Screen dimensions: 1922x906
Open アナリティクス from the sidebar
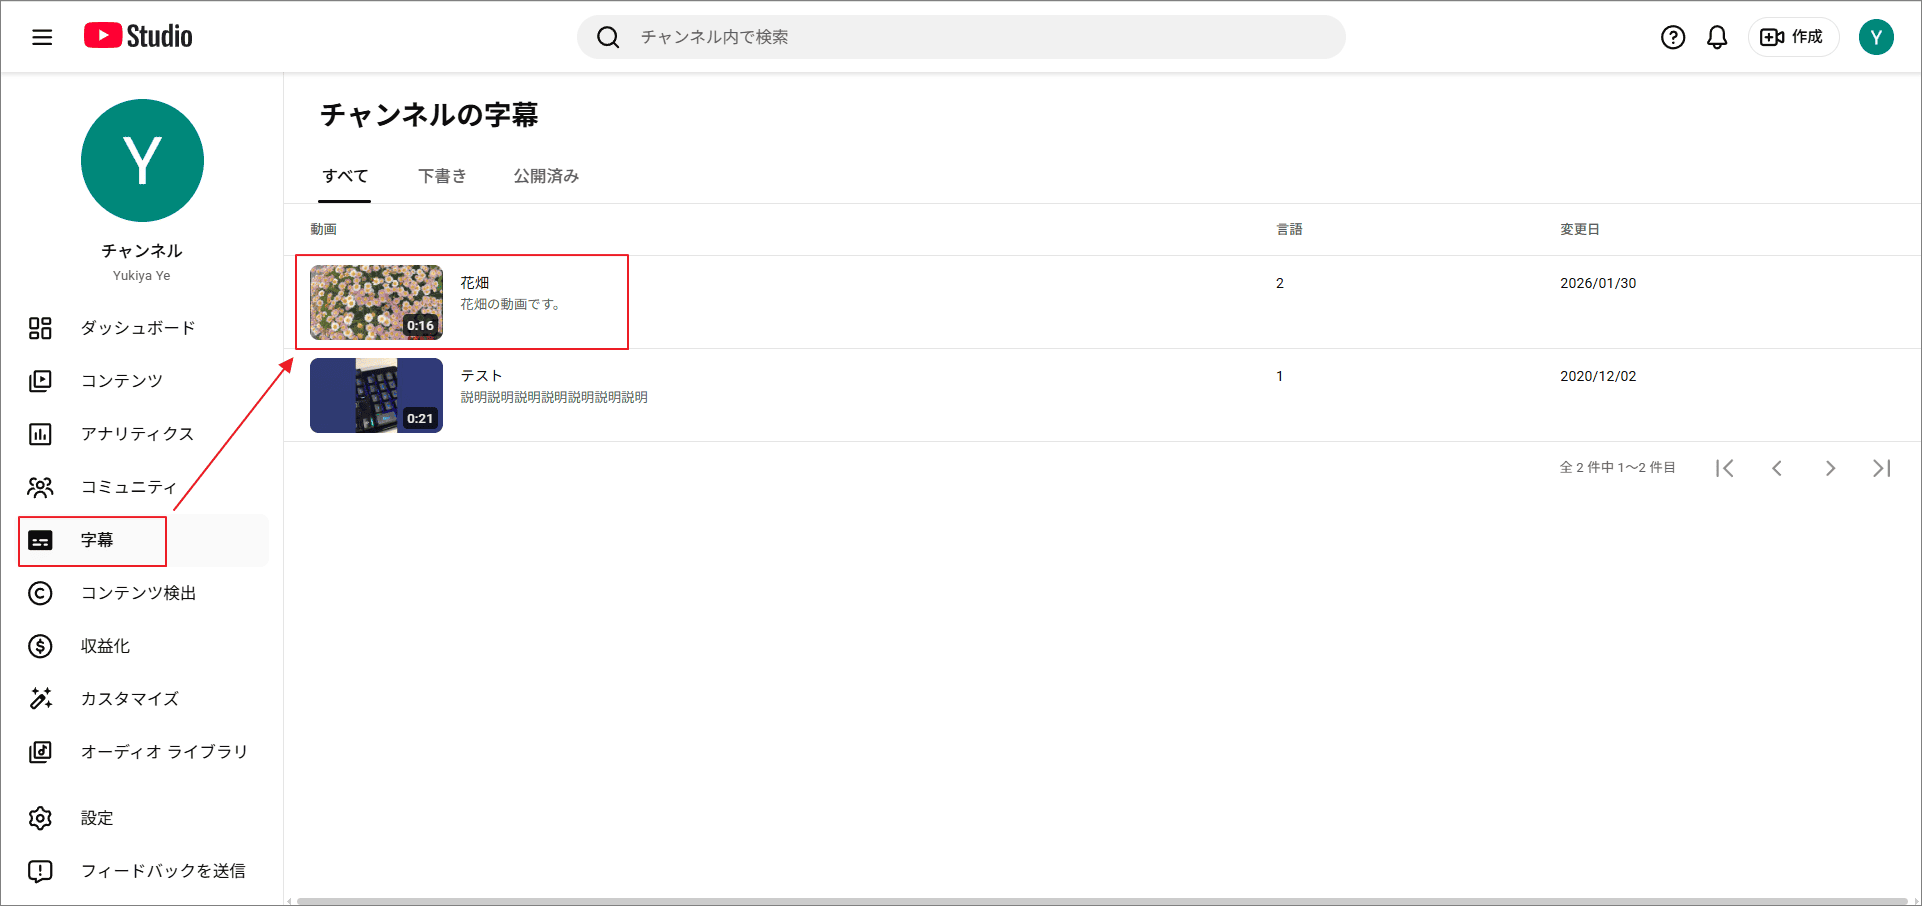pyautogui.click(x=137, y=433)
